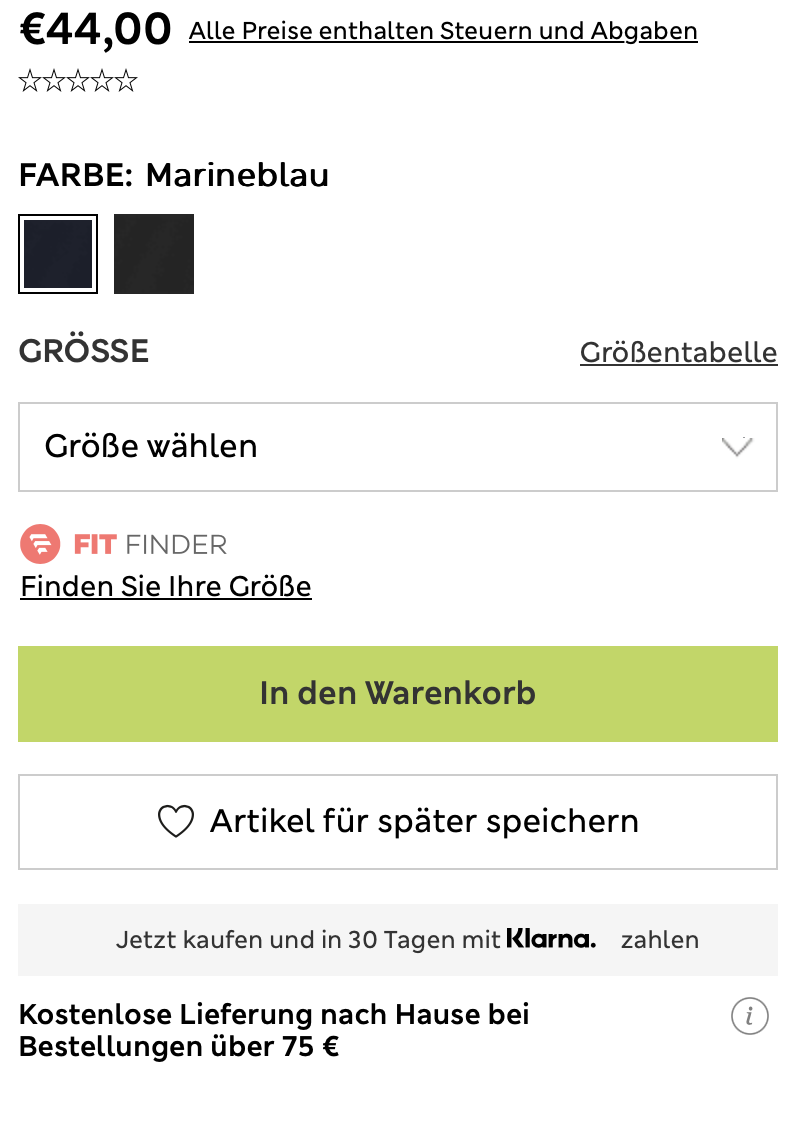Click the third star in the rating row

pyautogui.click(x=78, y=79)
